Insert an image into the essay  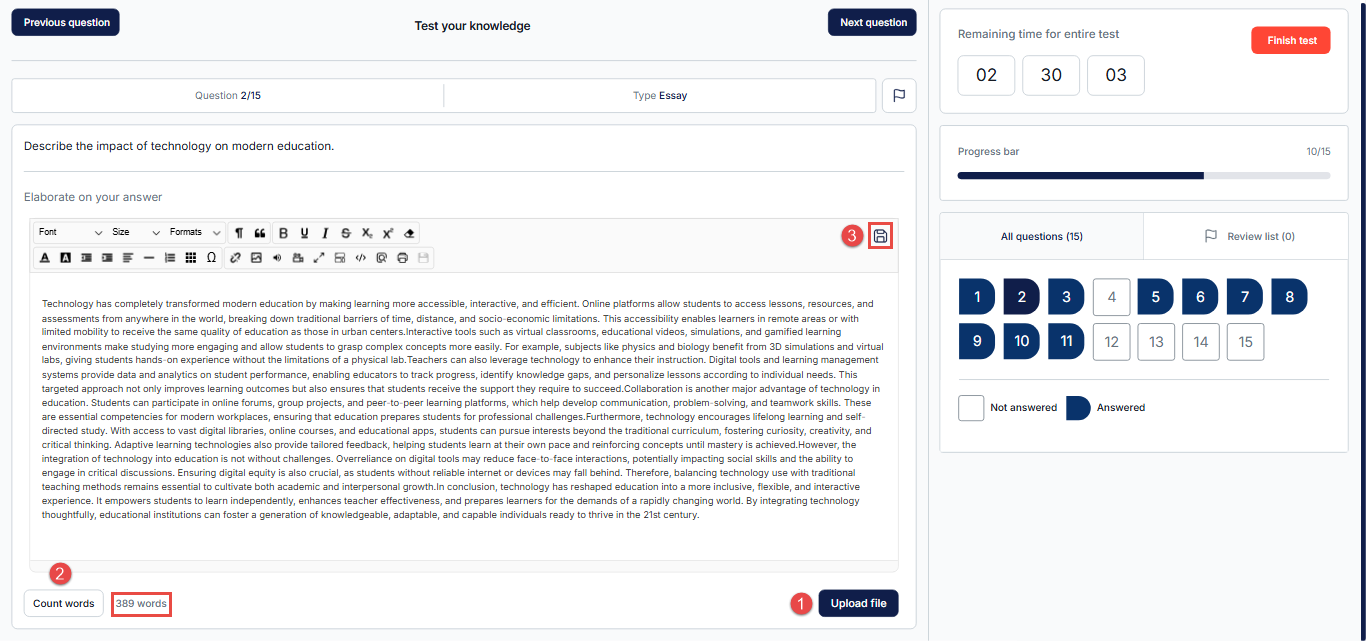pyautogui.click(x=256, y=257)
